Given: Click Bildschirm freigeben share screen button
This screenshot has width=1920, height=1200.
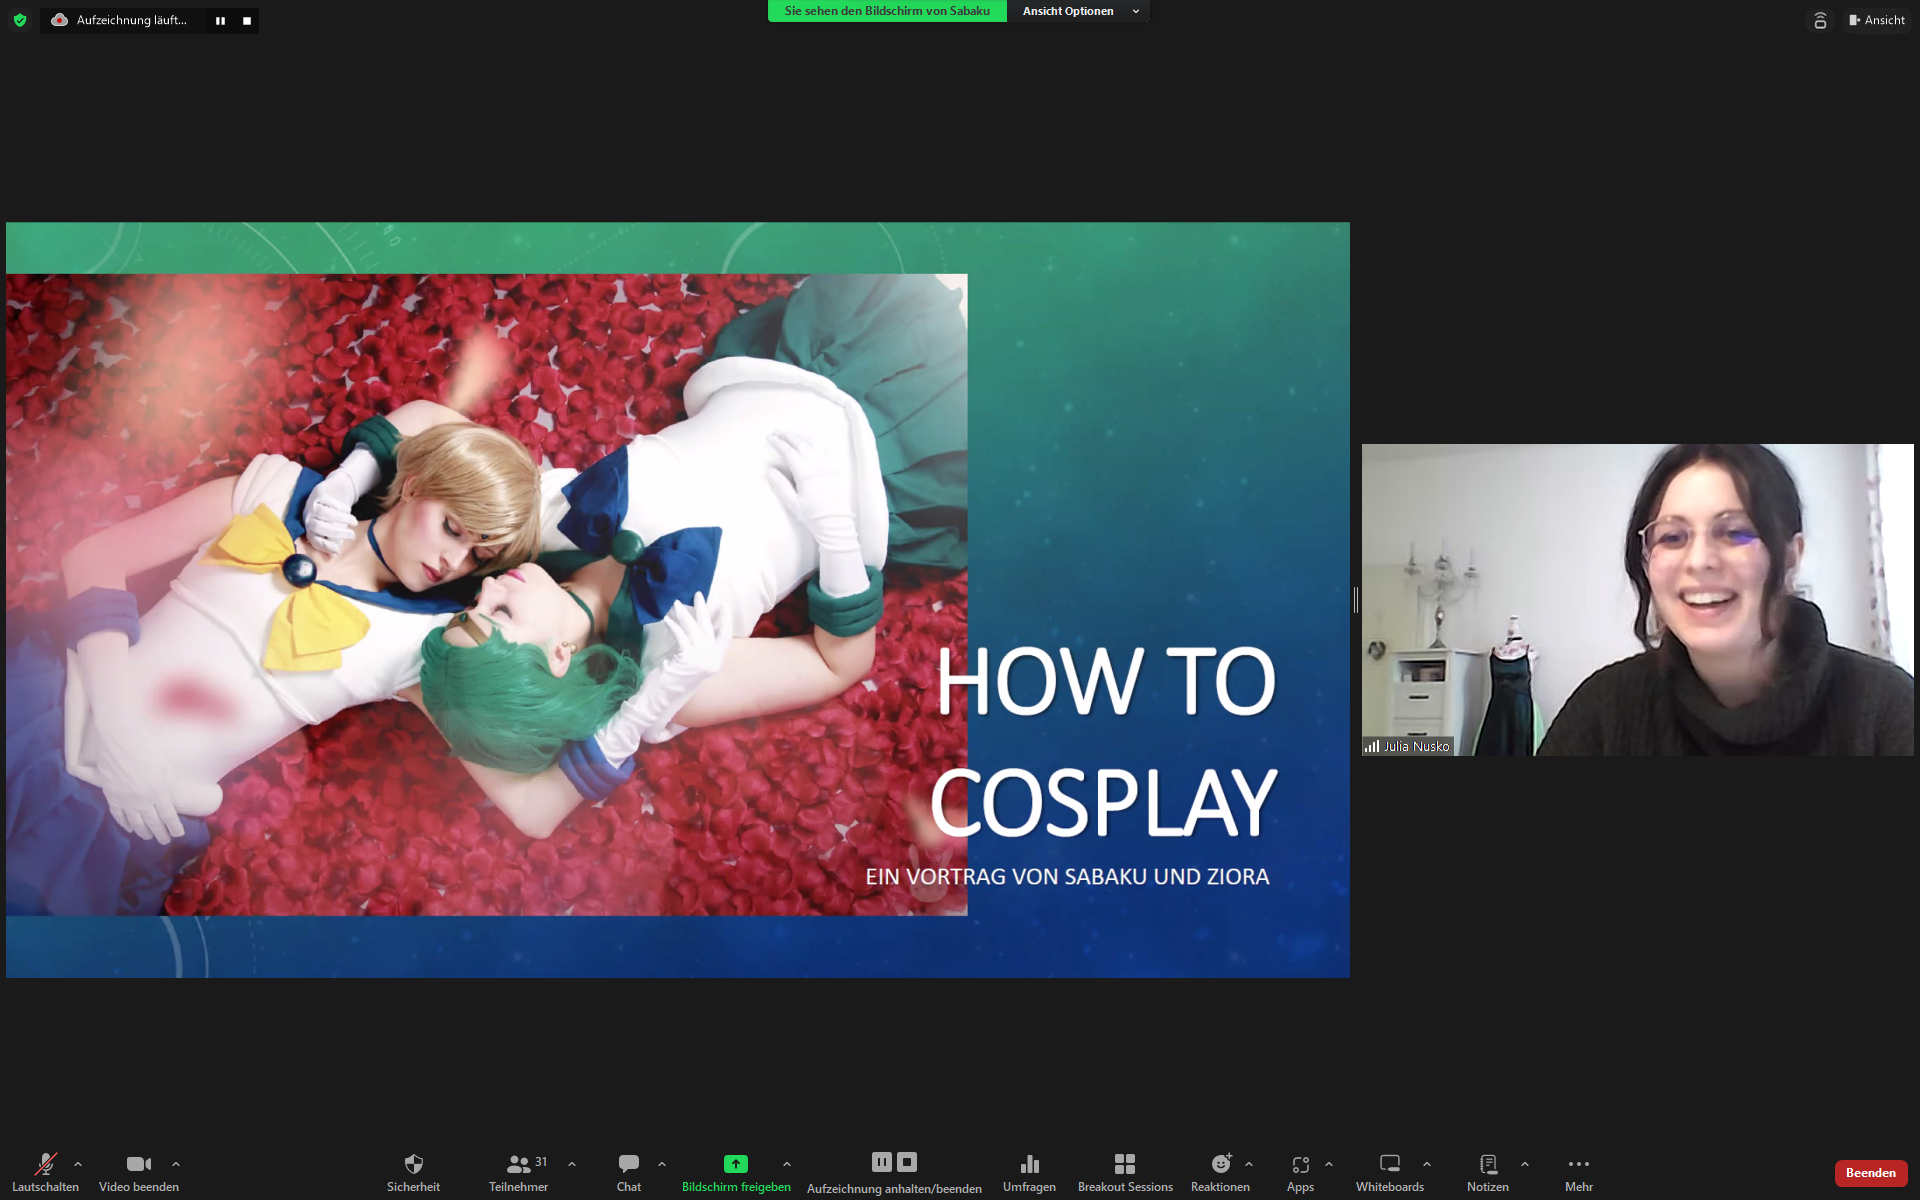Looking at the screenshot, I should tap(736, 1172).
